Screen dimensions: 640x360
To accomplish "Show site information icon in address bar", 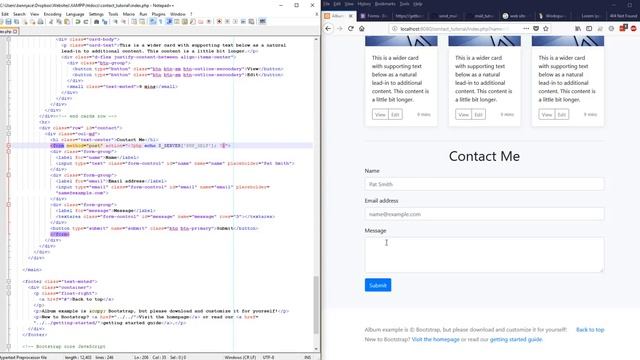I will [x=394, y=29].
